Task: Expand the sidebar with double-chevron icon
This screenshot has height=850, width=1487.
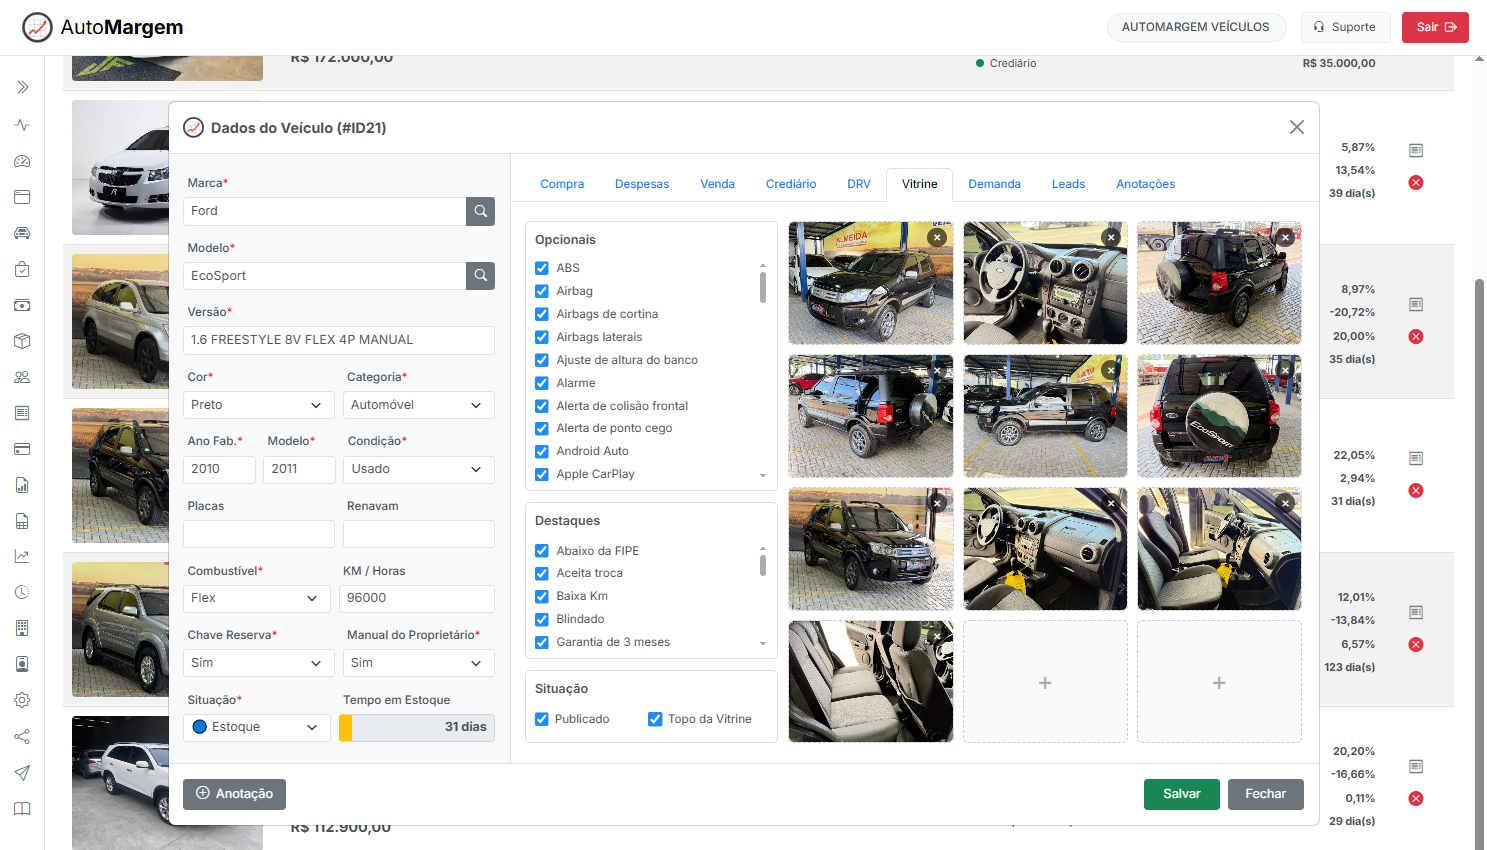Action: point(22,88)
